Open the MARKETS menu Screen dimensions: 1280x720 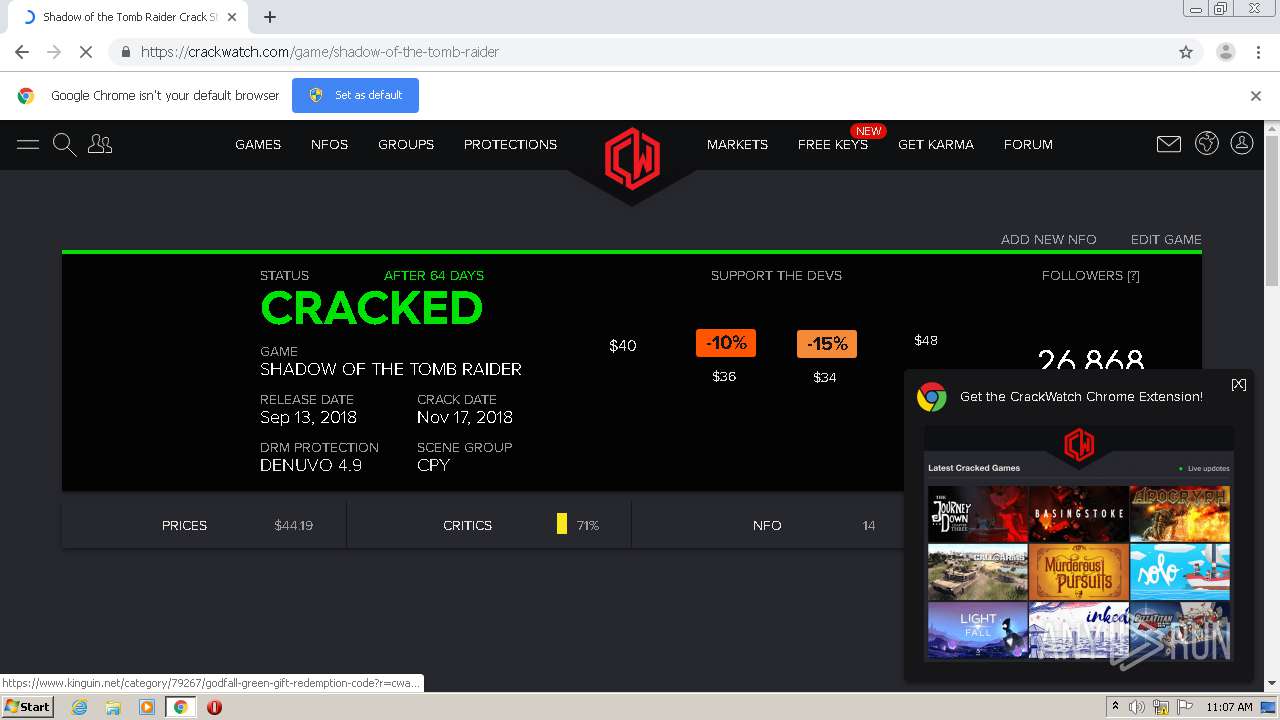click(737, 145)
